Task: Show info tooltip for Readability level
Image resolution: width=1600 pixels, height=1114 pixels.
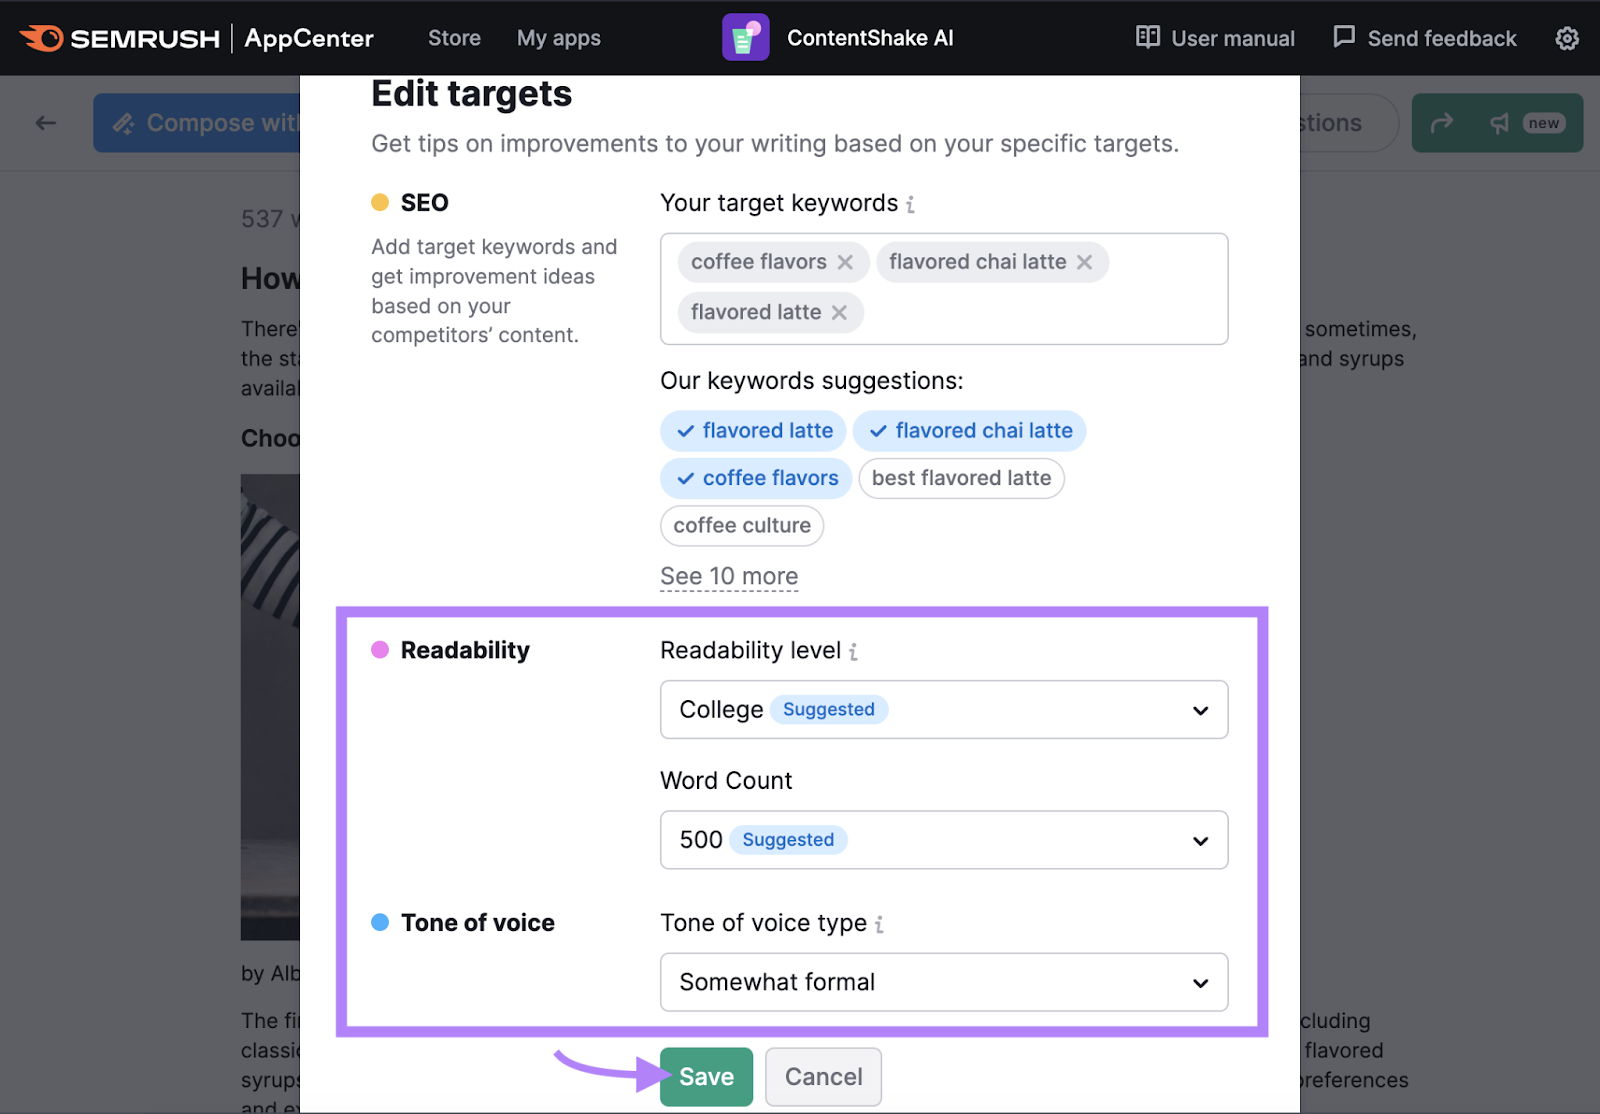Action: 853,652
